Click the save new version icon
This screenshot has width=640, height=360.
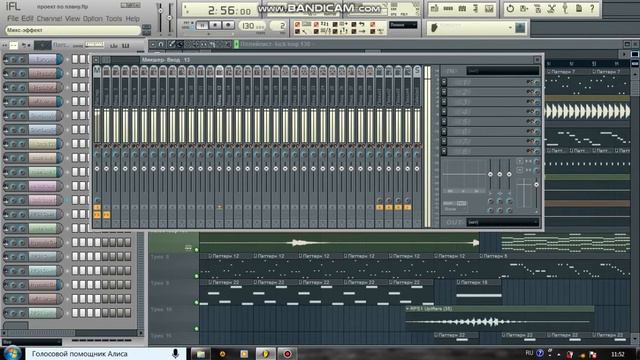click(x=524, y=9)
